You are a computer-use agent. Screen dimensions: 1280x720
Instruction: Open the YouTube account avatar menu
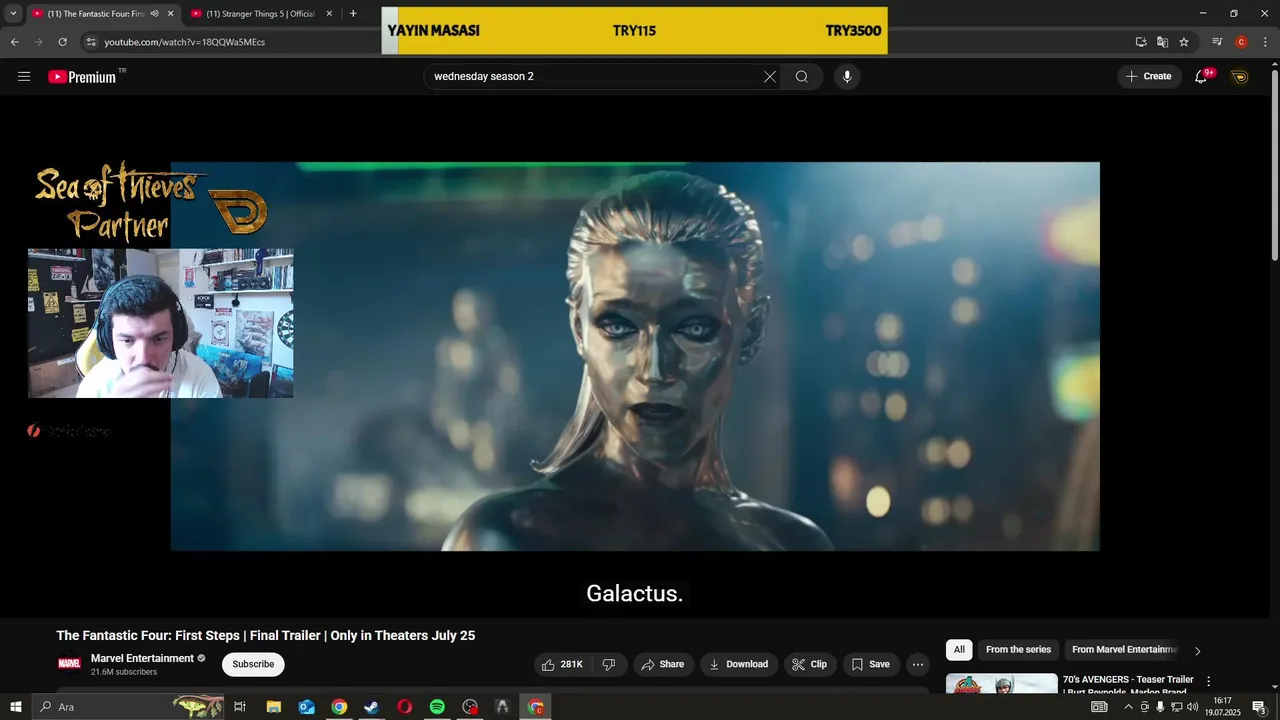coord(1240,77)
